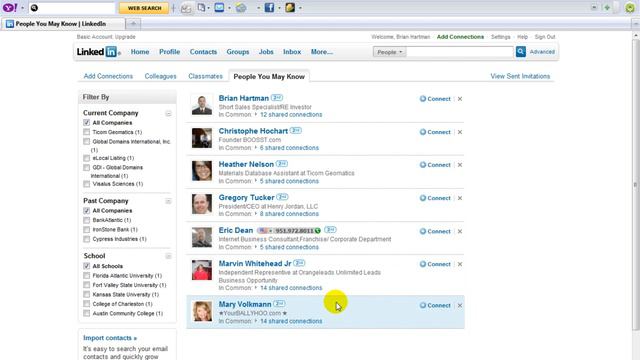640x360 pixels.
Task: Click Eric Dean's phone number badge
Action: coord(289,231)
